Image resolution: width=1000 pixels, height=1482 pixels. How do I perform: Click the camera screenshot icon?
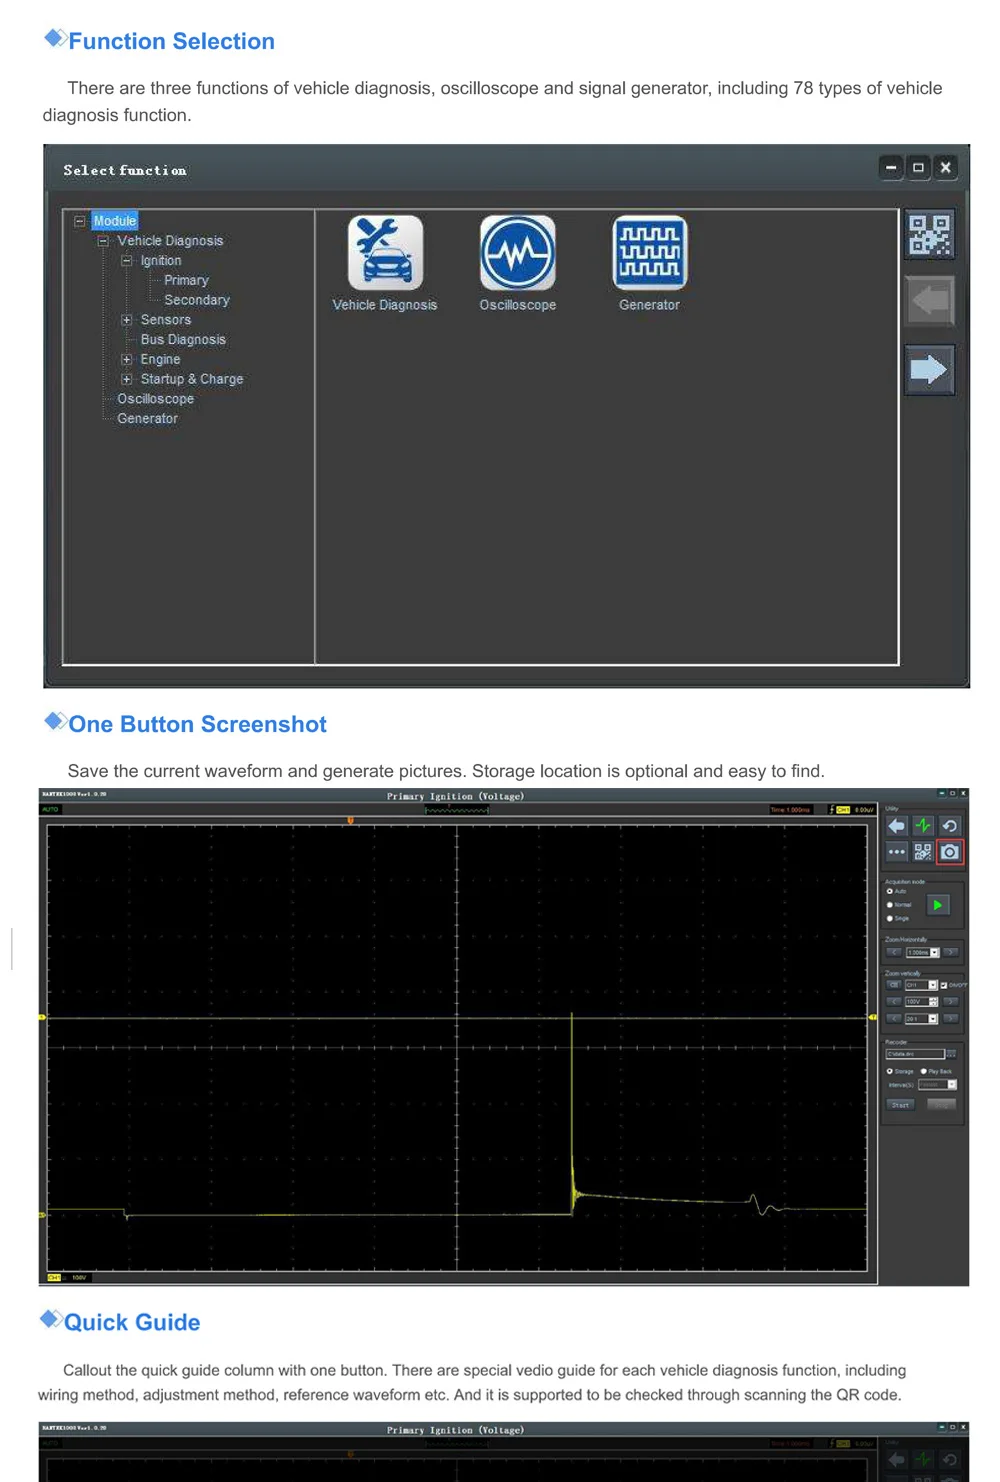point(950,852)
